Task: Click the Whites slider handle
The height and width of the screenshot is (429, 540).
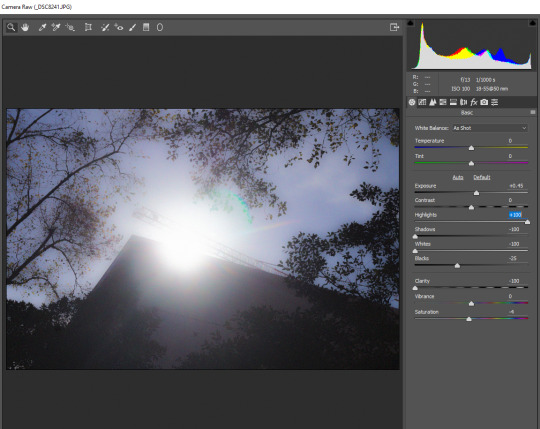Action: pyautogui.click(x=415, y=251)
